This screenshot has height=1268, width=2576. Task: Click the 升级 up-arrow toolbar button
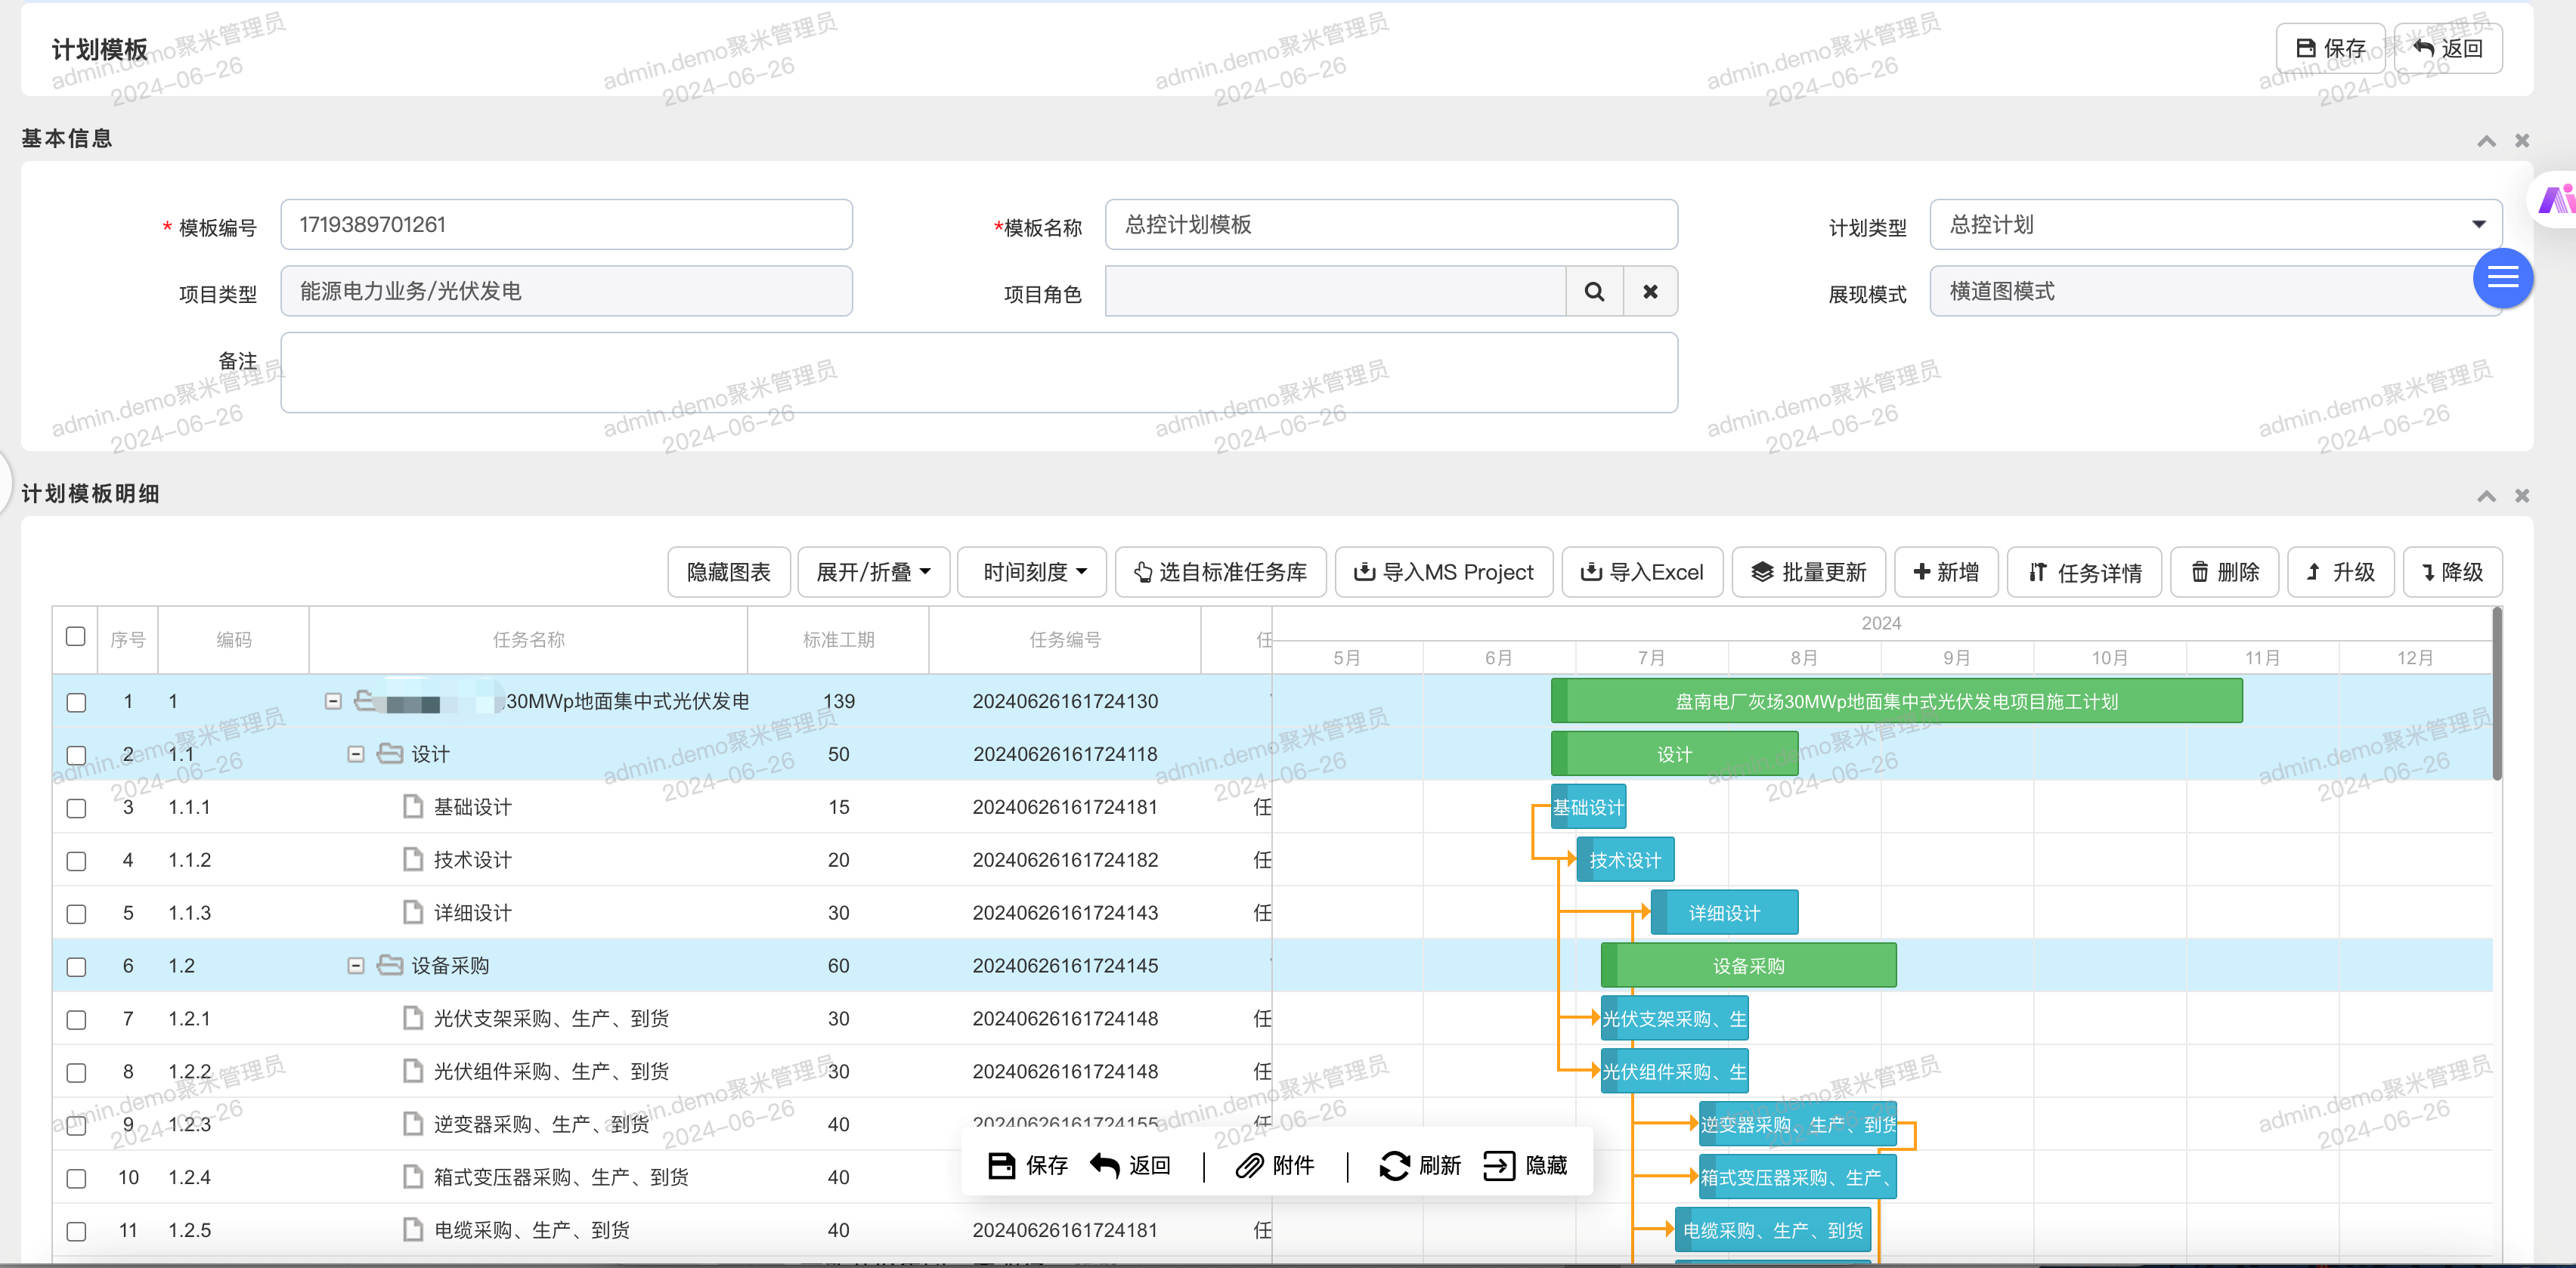point(2340,572)
